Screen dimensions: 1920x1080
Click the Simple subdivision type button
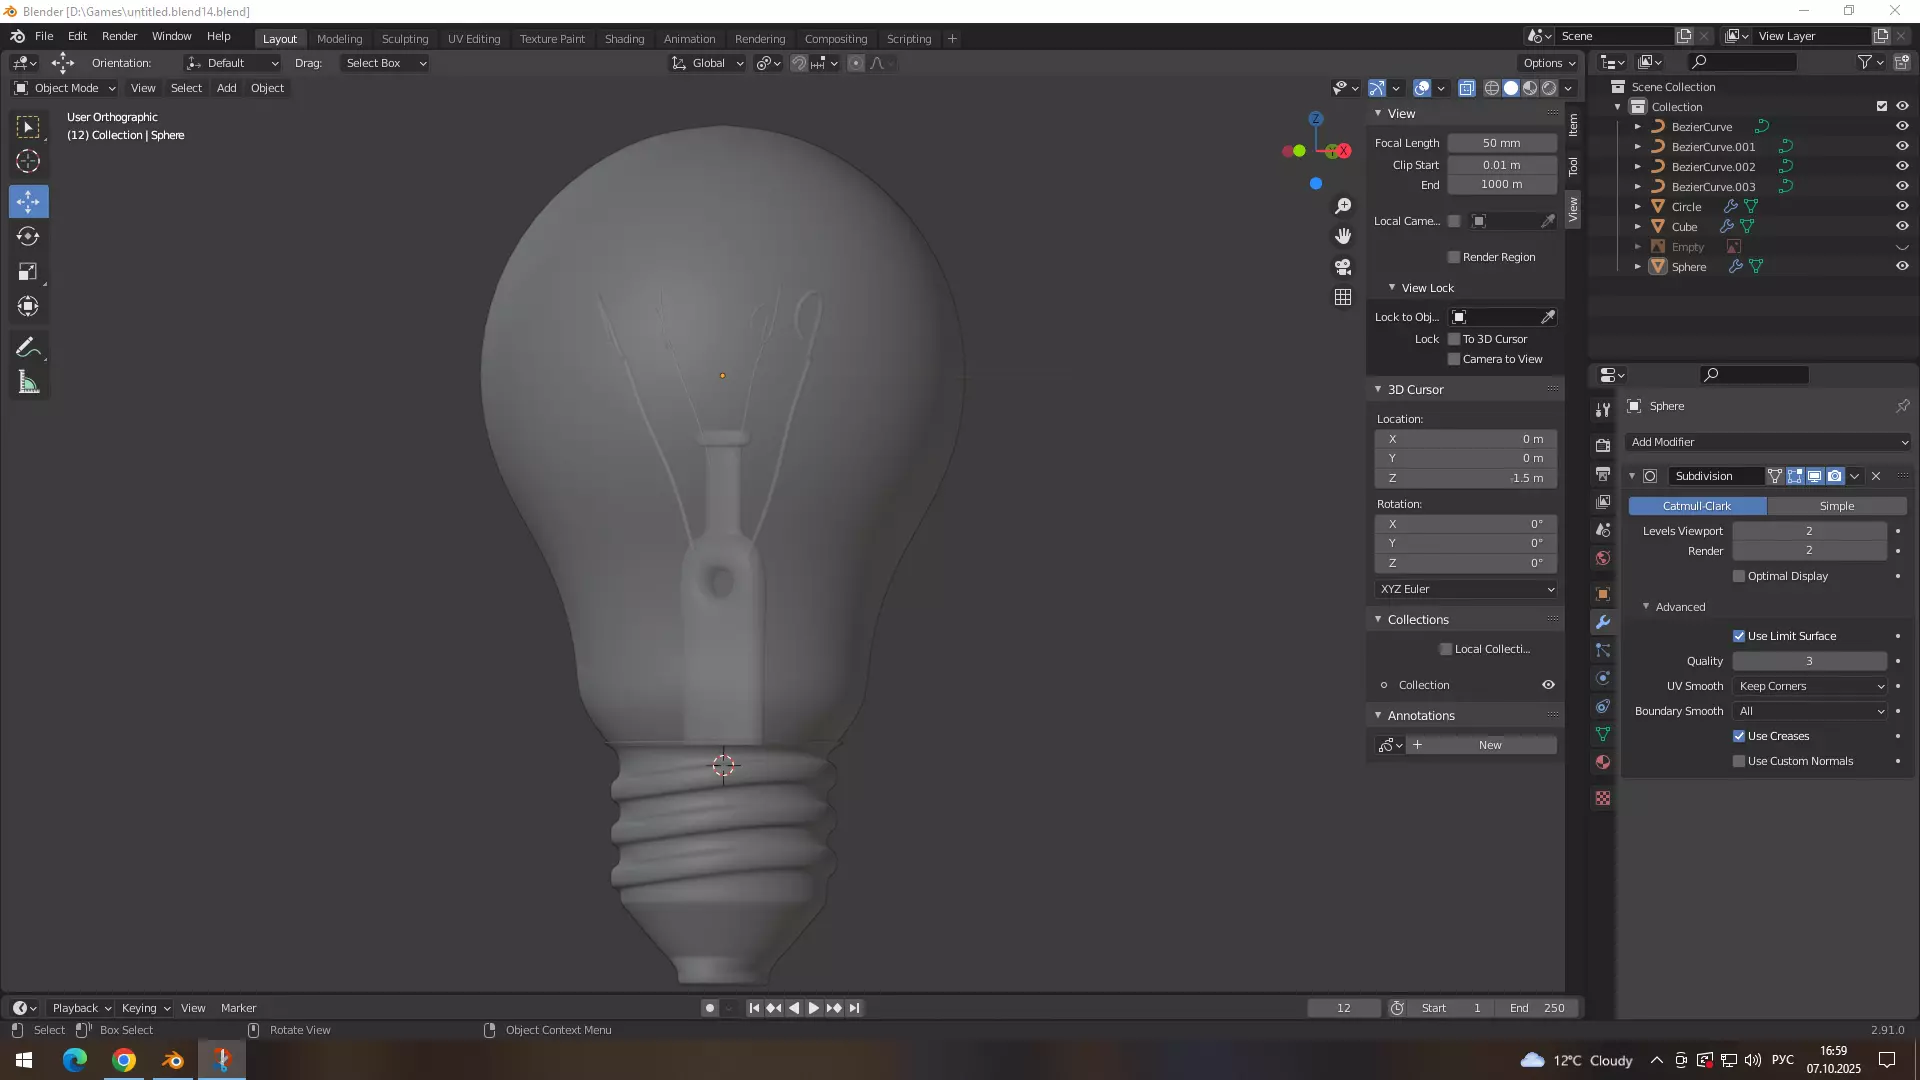(x=1836, y=506)
